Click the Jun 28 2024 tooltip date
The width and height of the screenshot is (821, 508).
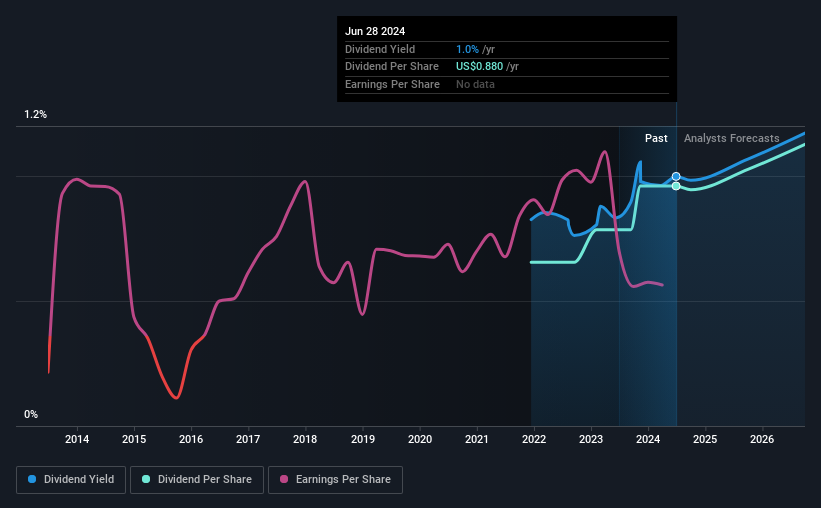[375, 31]
